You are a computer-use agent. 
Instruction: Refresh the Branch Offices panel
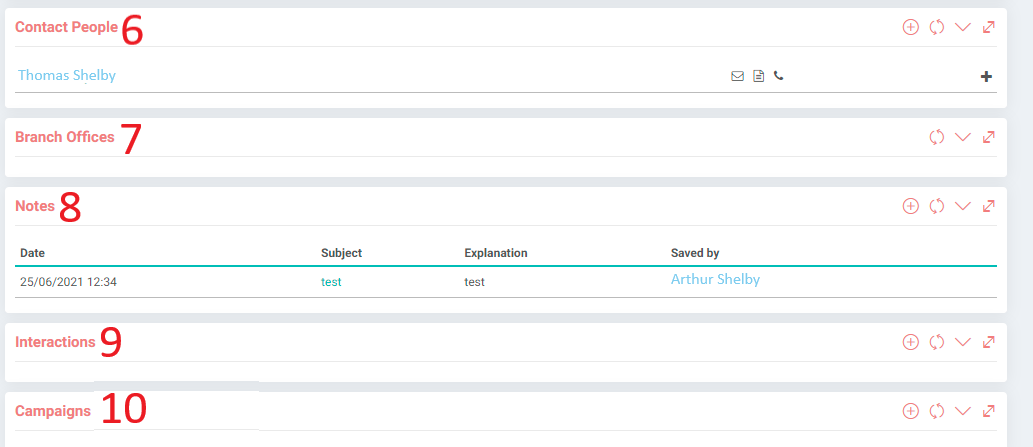[937, 137]
